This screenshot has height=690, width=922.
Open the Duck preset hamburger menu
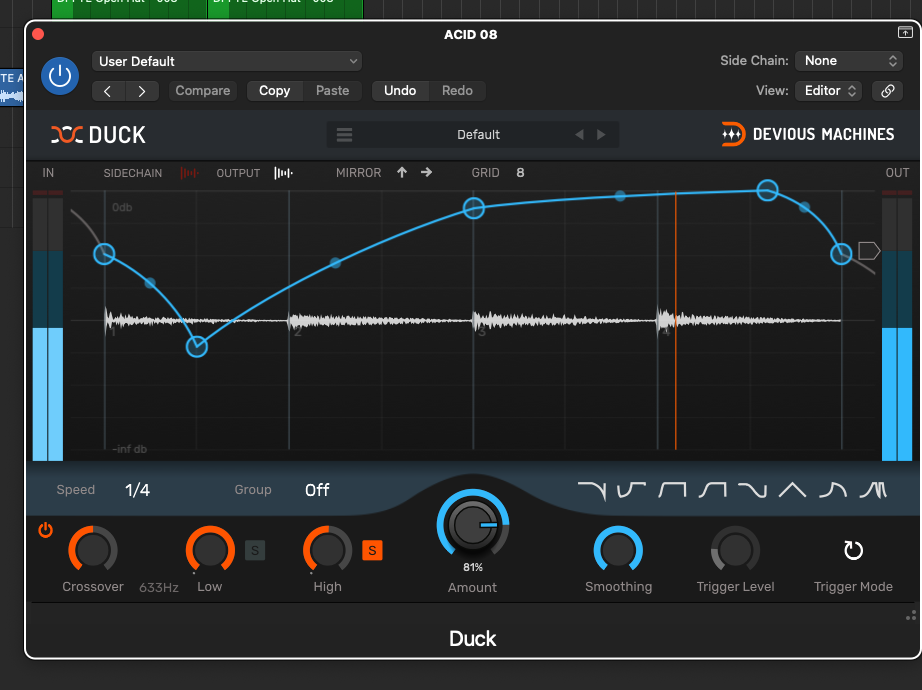click(345, 135)
